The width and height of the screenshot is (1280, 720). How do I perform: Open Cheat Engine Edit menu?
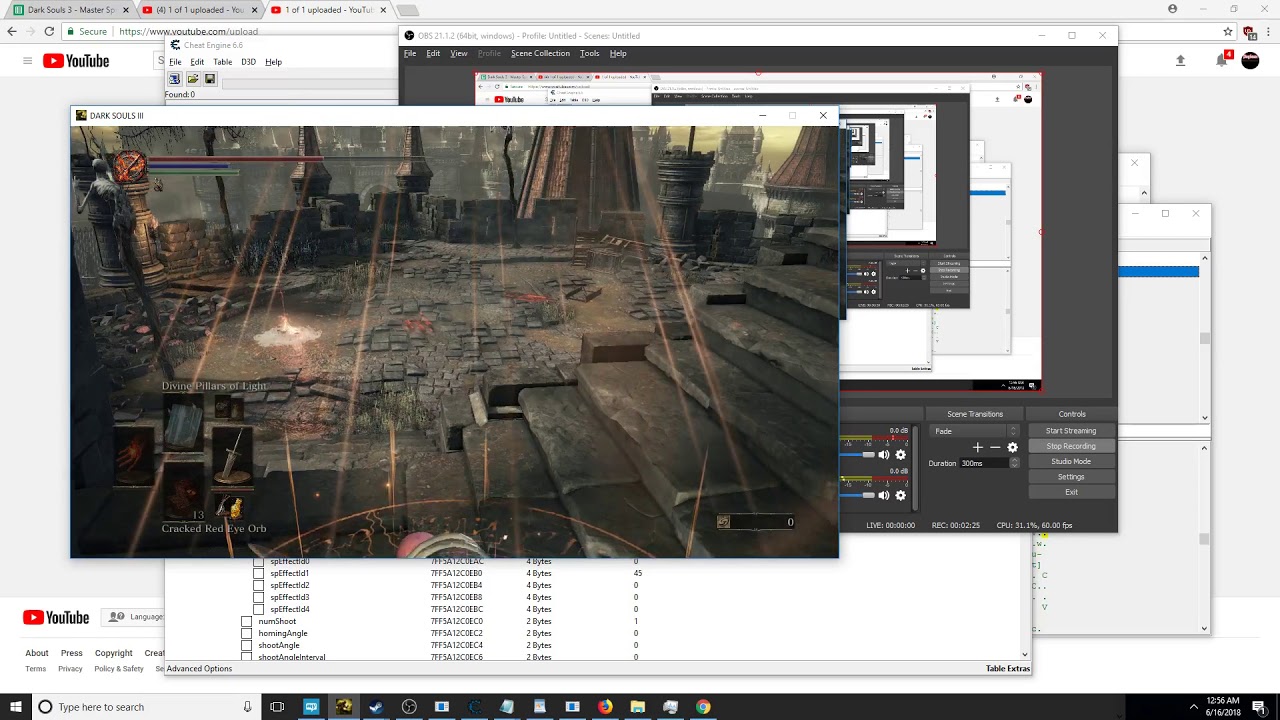tap(197, 62)
